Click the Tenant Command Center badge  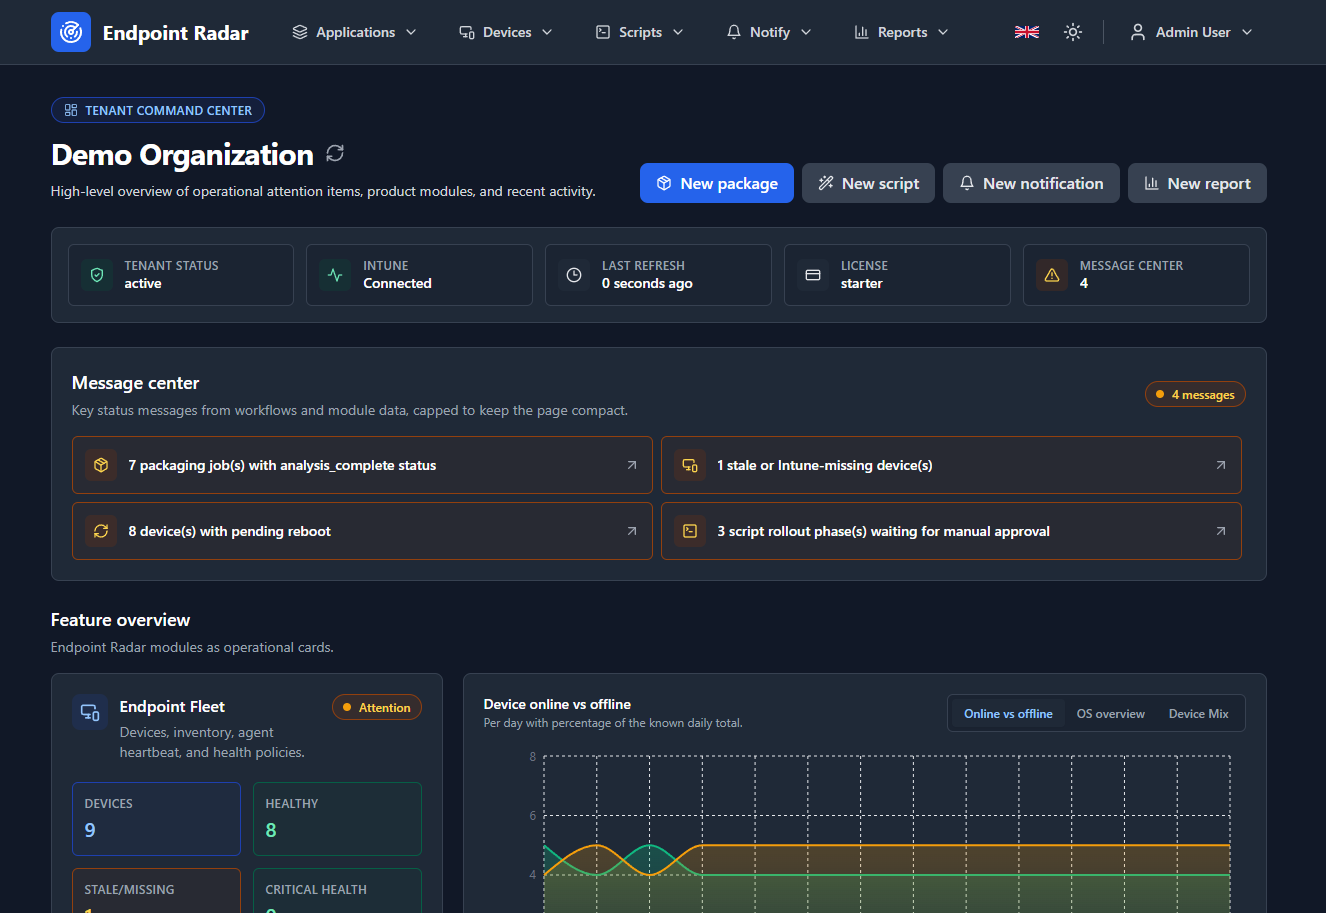158,110
